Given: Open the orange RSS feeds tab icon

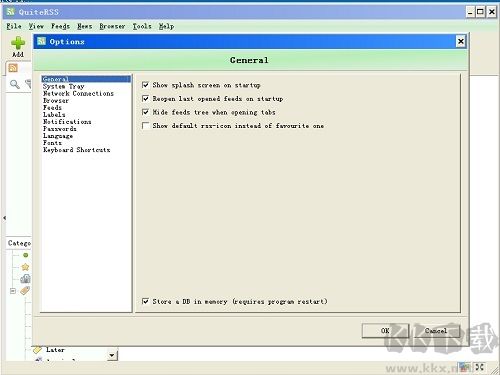Looking at the screenshot, I should coord(13,68).
